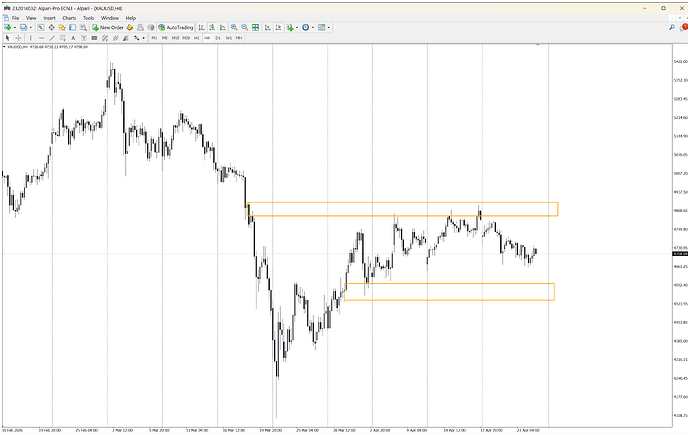690x435 pixels.
Task: Switch timeframe to D1
Action: (x=218, y=38)
